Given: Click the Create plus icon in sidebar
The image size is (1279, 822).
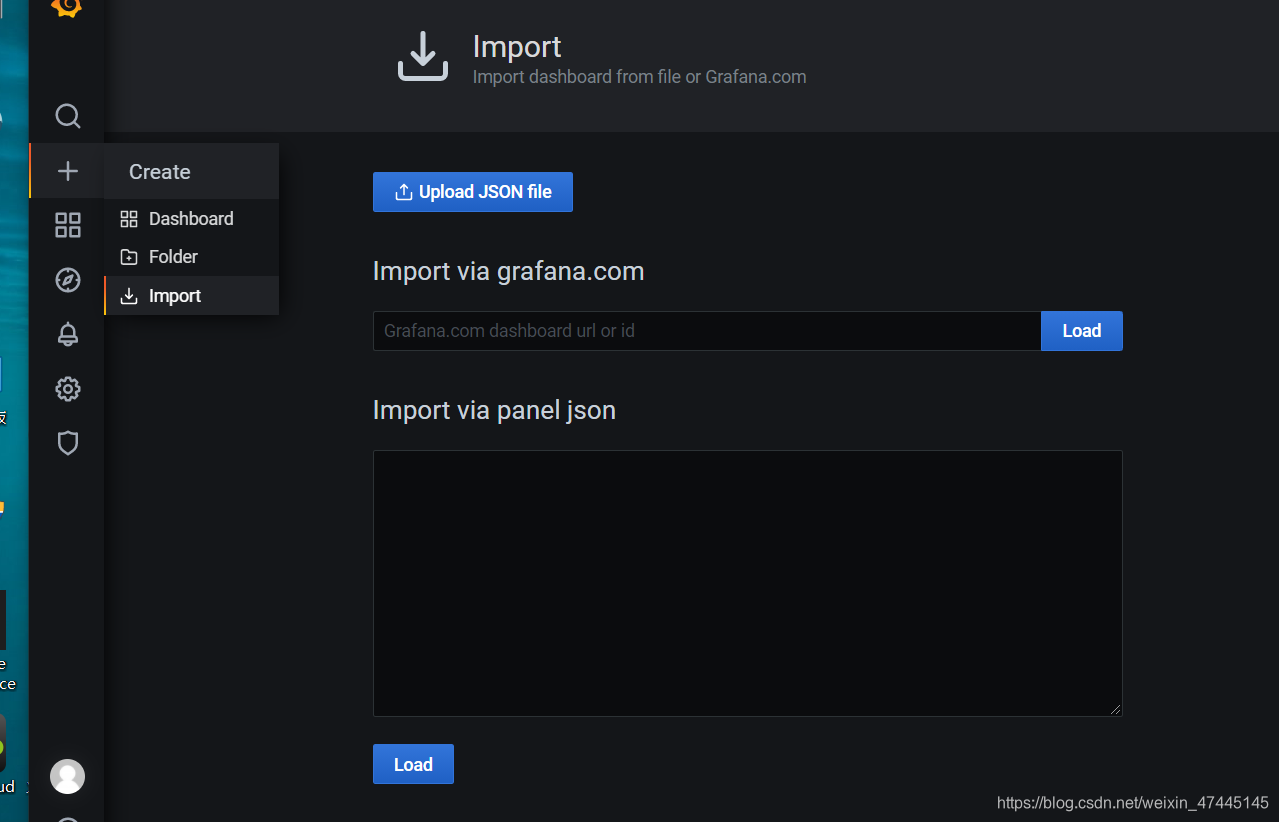Looking at the screenshot, I should [x=67, y=171].
